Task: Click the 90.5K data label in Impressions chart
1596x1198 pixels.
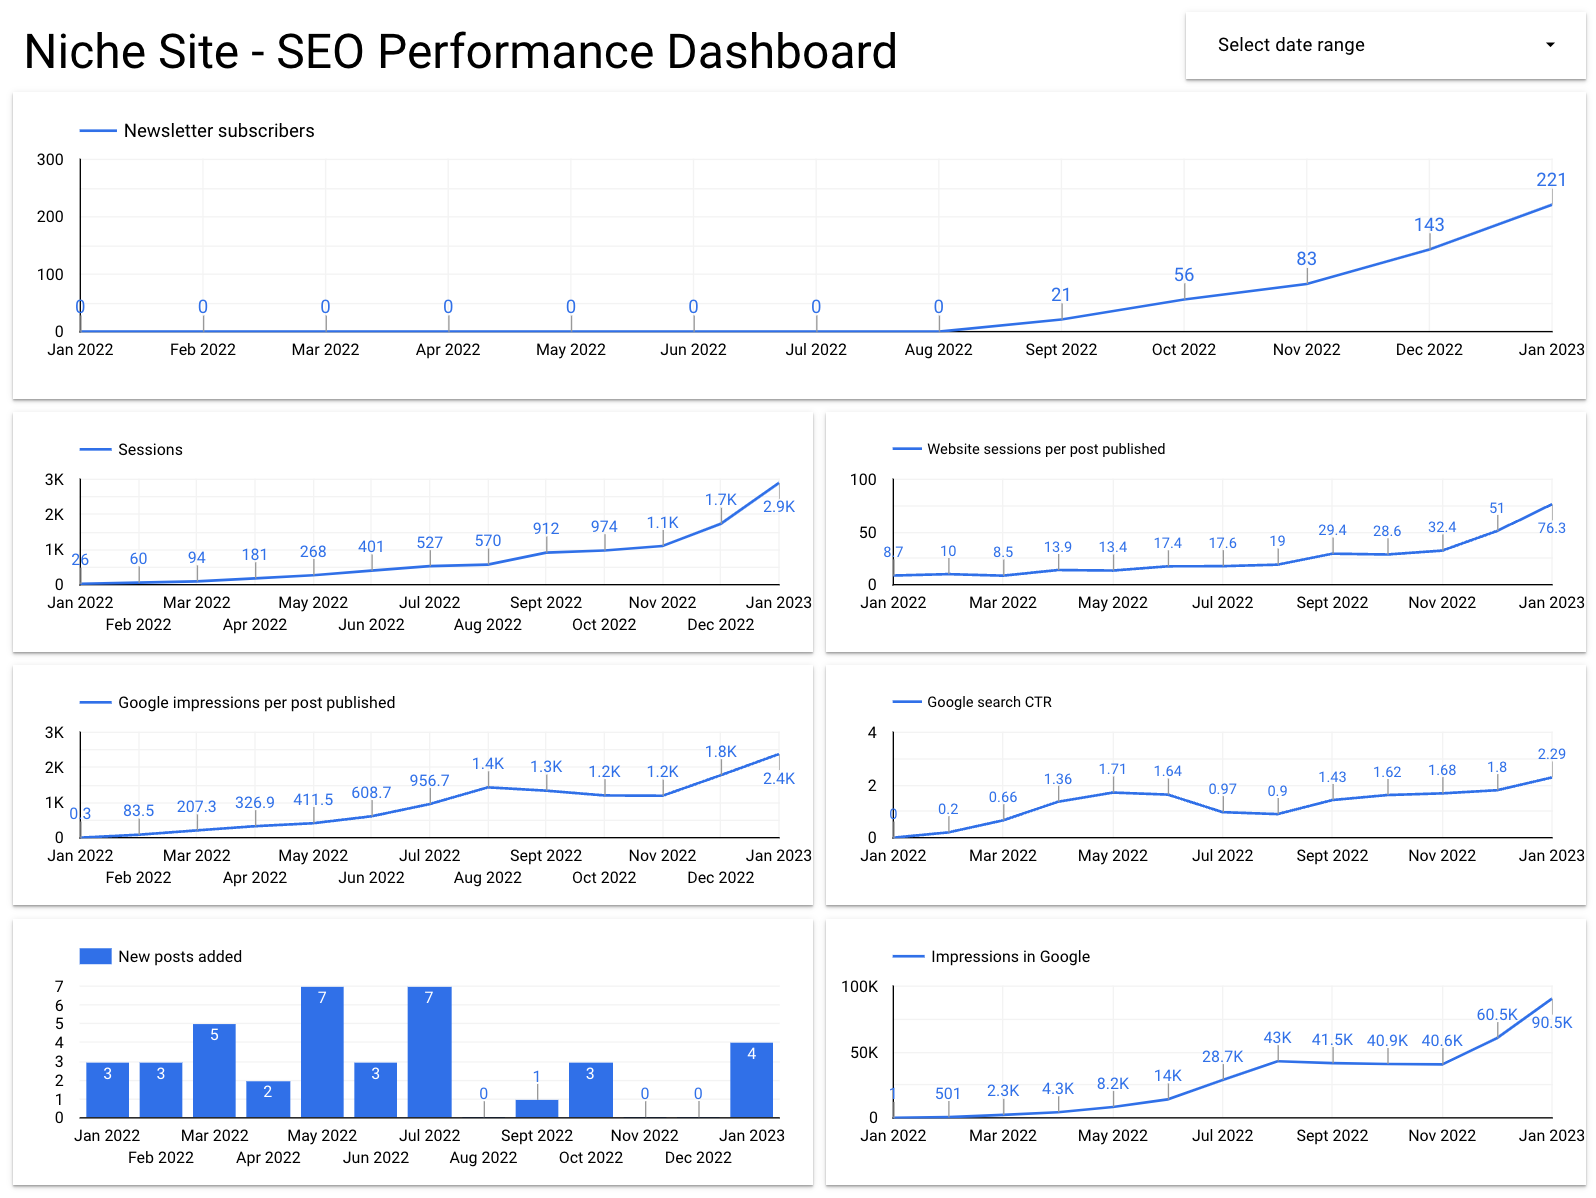Action: (1552, 1023)
